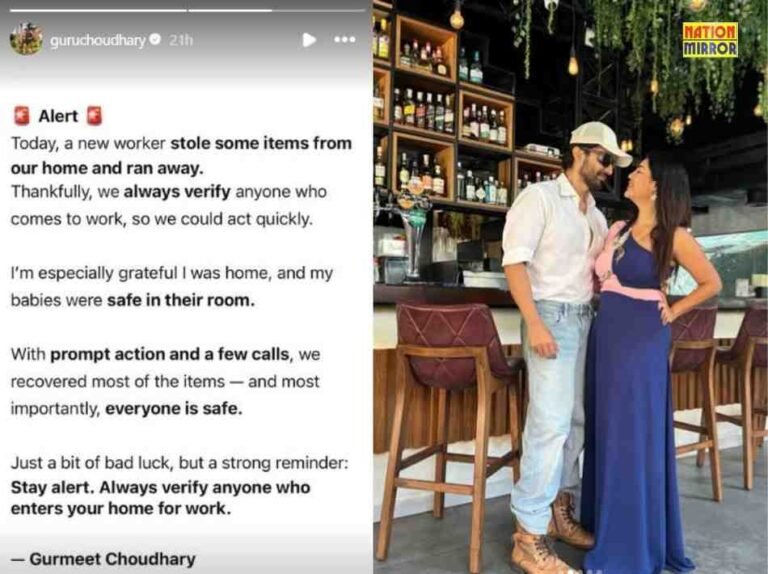Click the Alert heading text
The image size is (768, 574).
pyautogui.click(x=58, y=116)
